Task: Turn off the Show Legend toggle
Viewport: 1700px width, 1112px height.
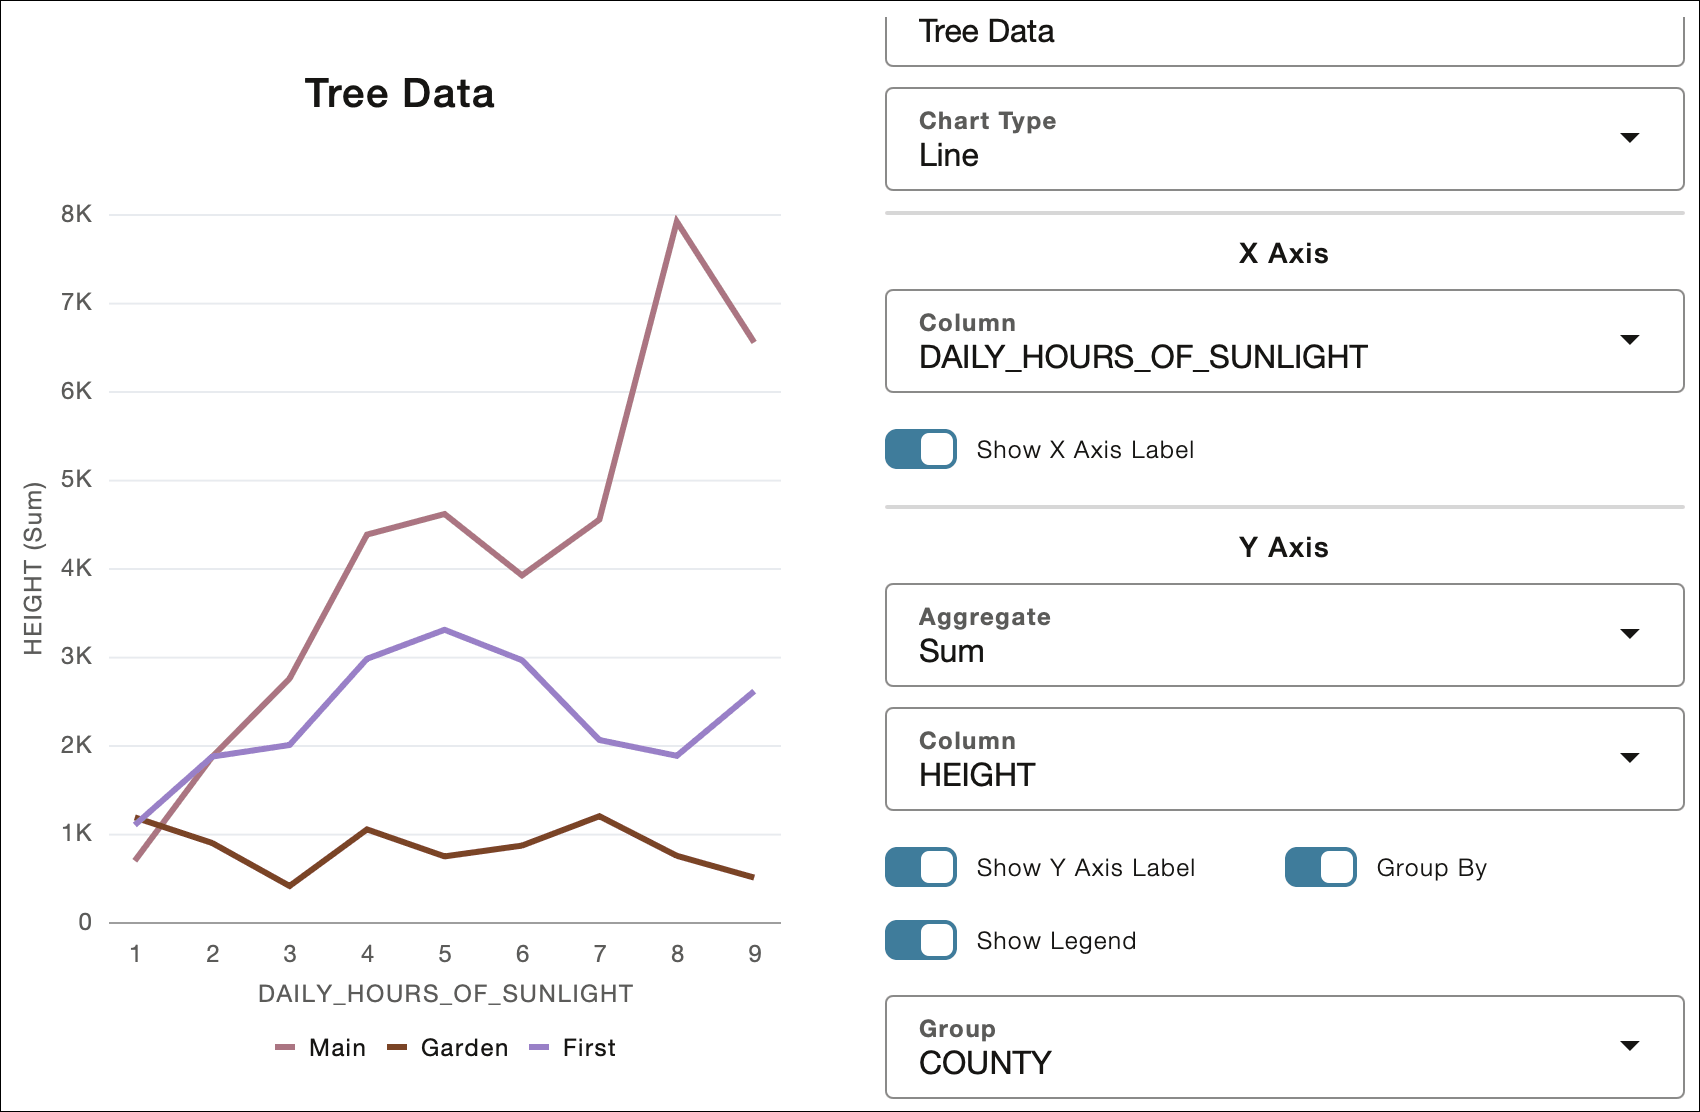Action: [x=919, y=940]
